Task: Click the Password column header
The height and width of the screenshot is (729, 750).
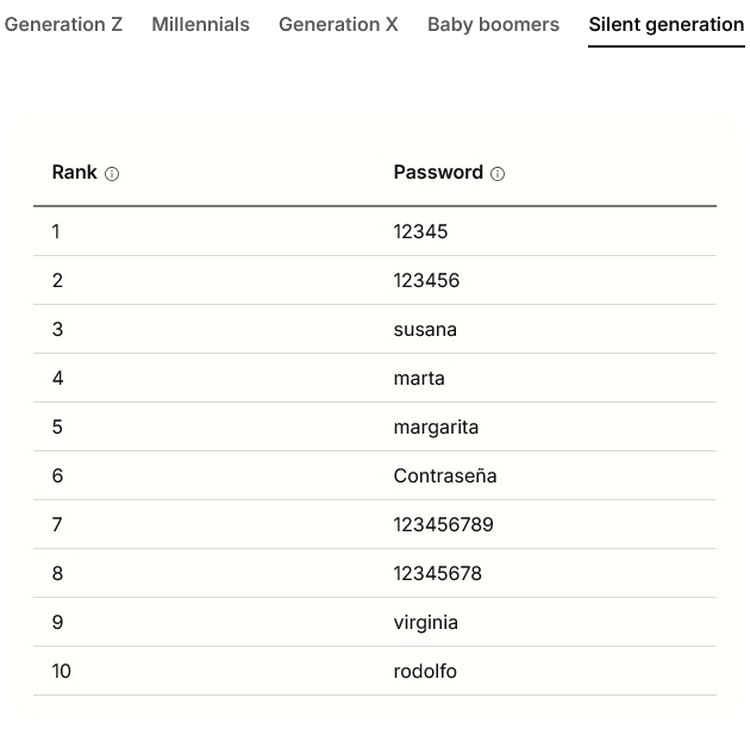Action: pos(438,172)
